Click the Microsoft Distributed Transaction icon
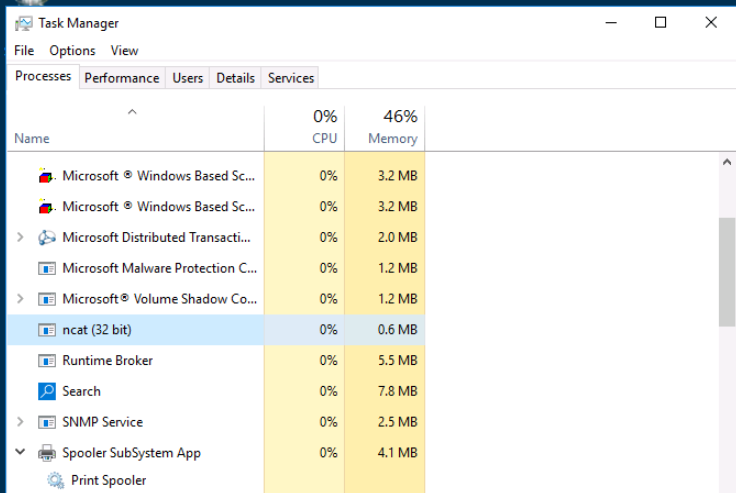The width and height of the screenshot is (736, 493). [46, 238]
